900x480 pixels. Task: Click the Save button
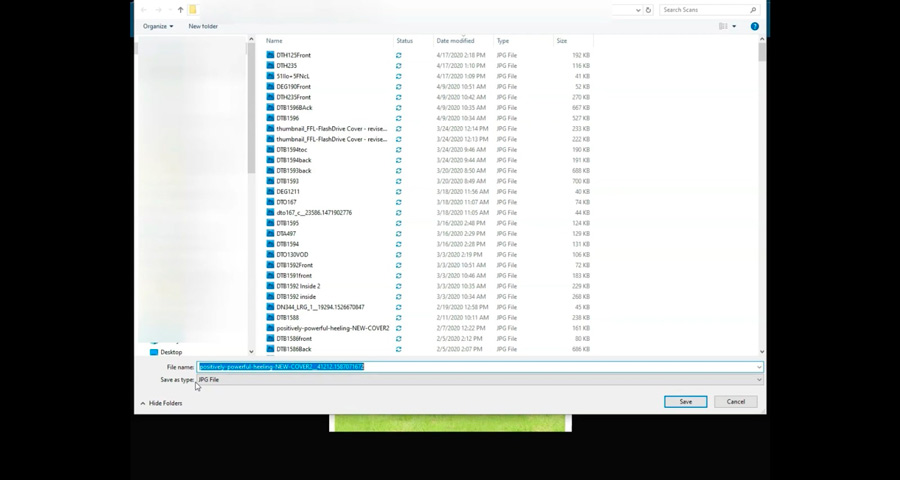[685, 402]
